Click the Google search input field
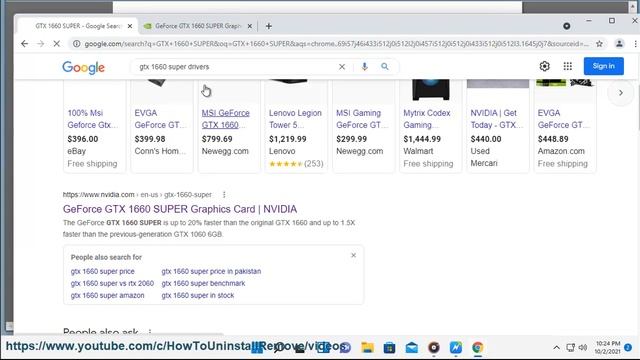The width and height of the screenshot is (640, 360). click(237, 67)
